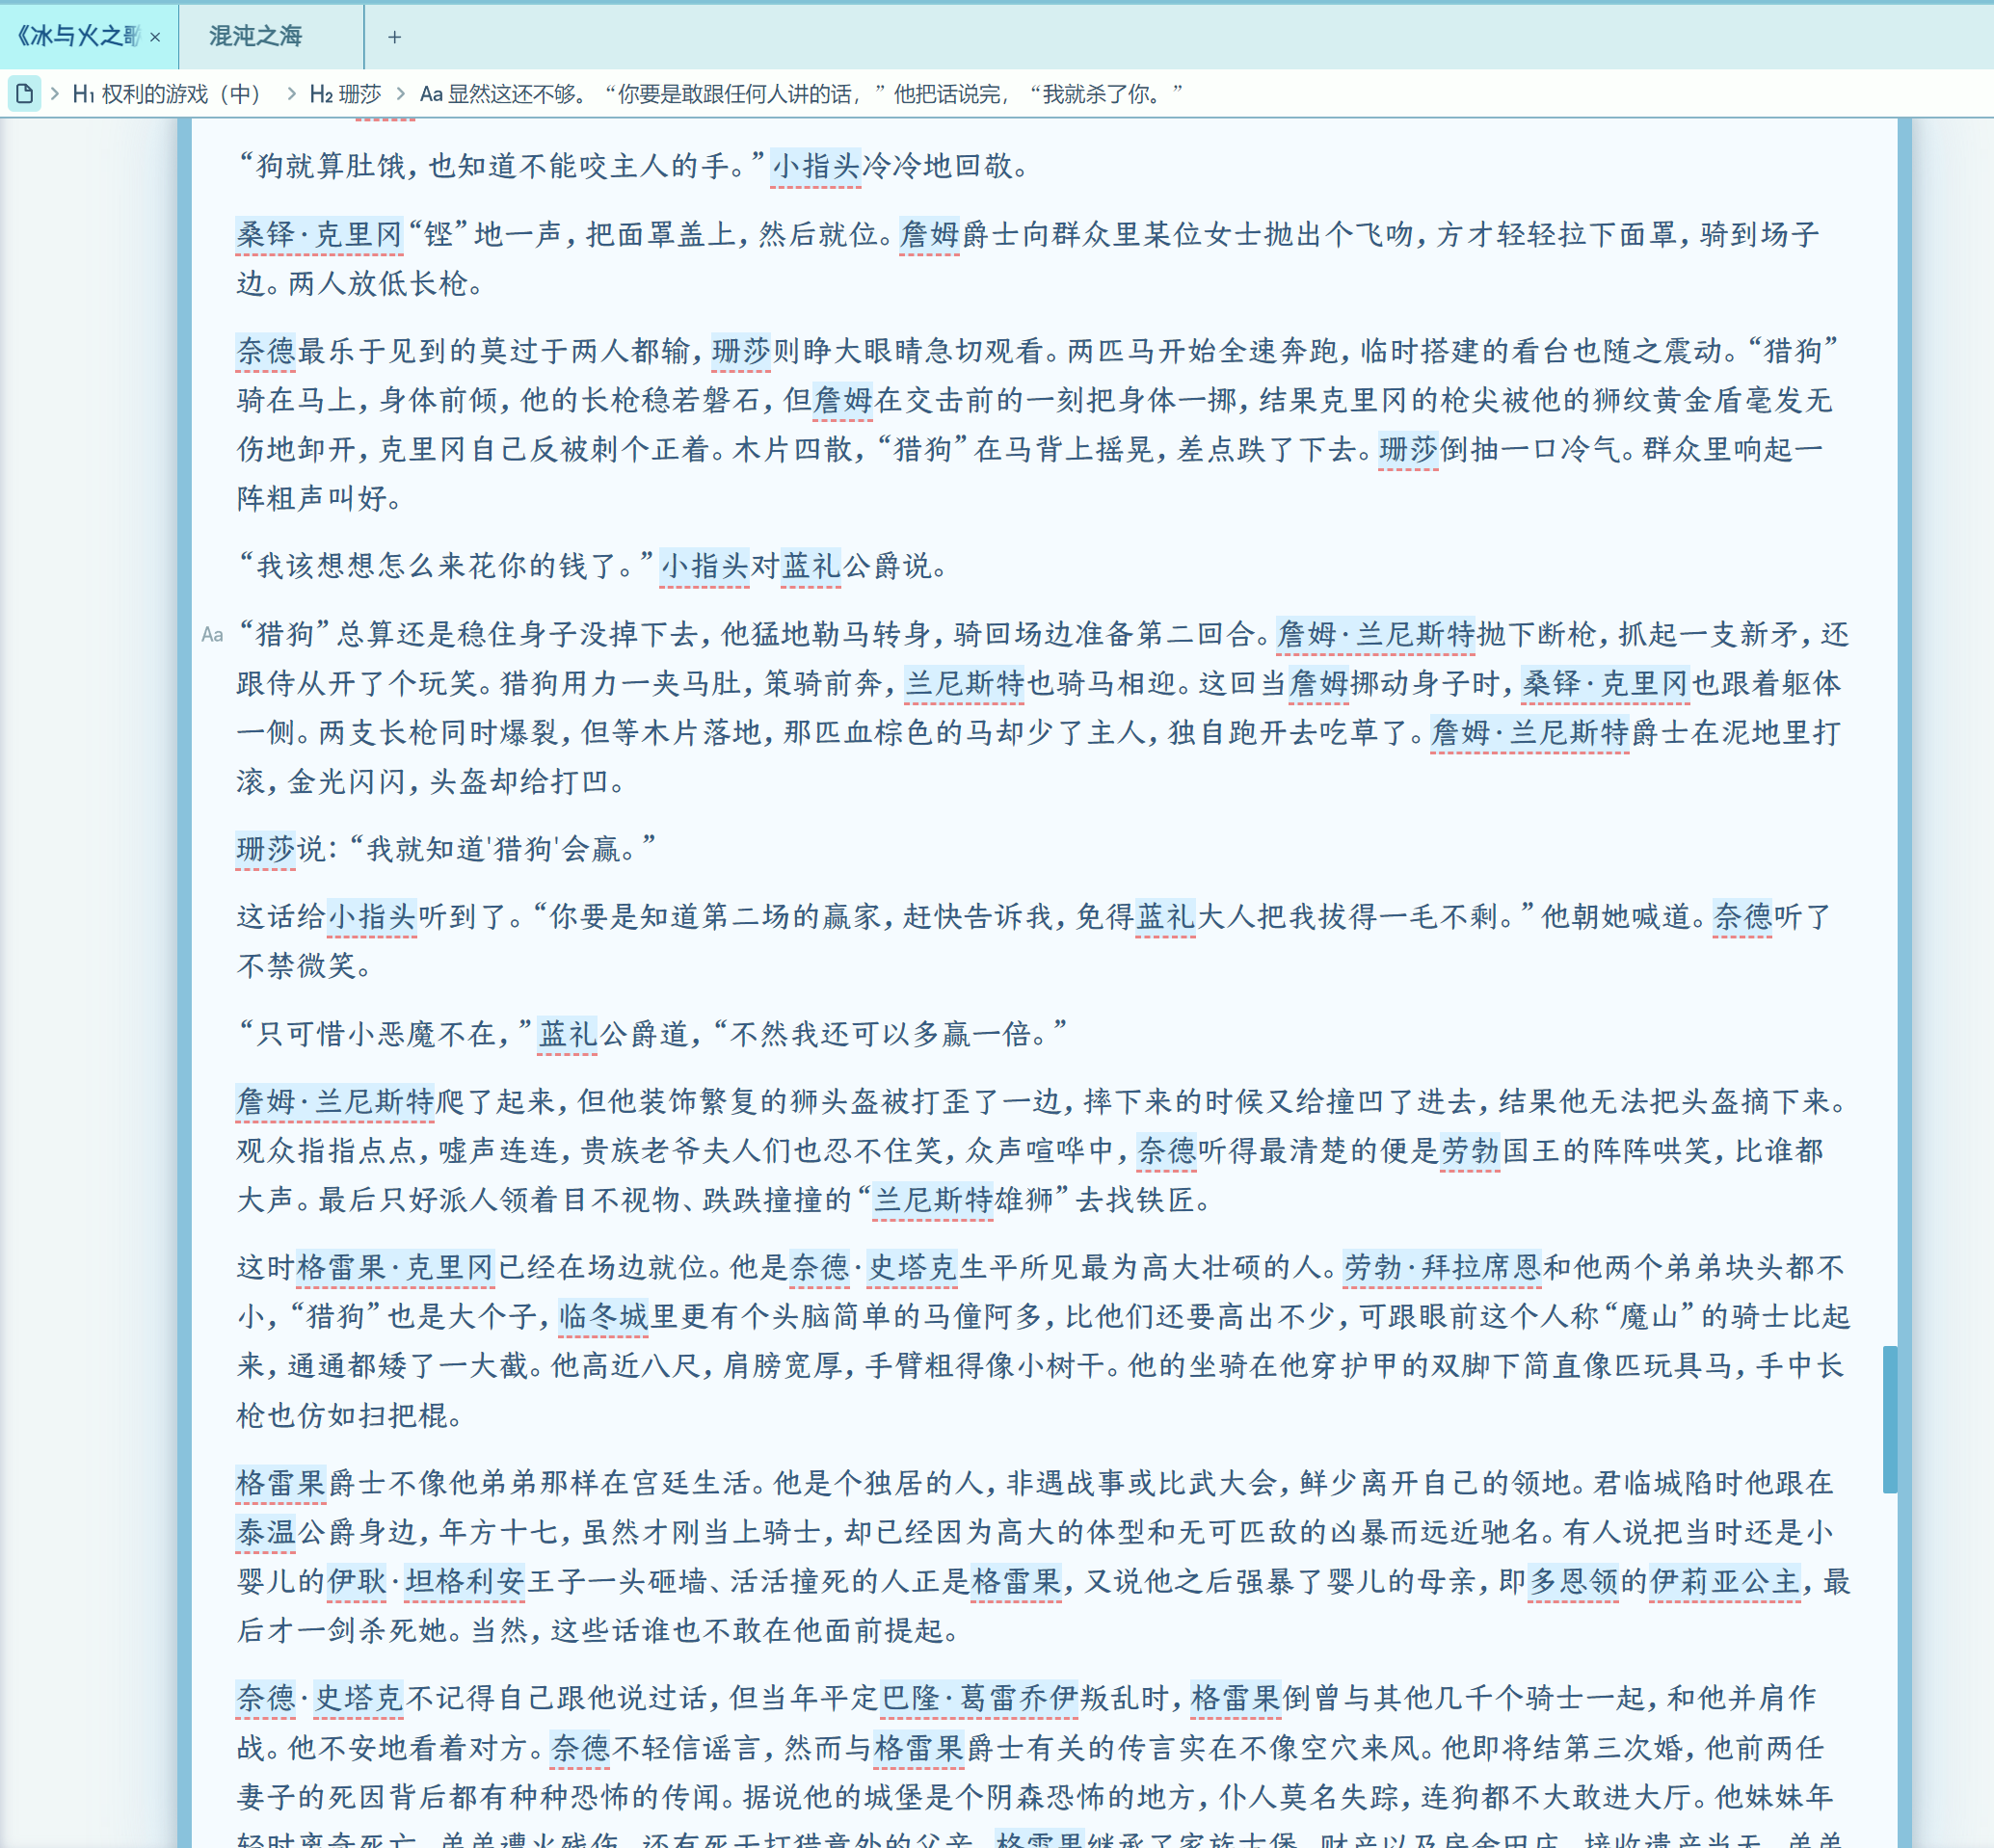The image size is (1994, 1848).
Task: Close the 《冰与火之歌 tab
Action: [x=155, y=37]
